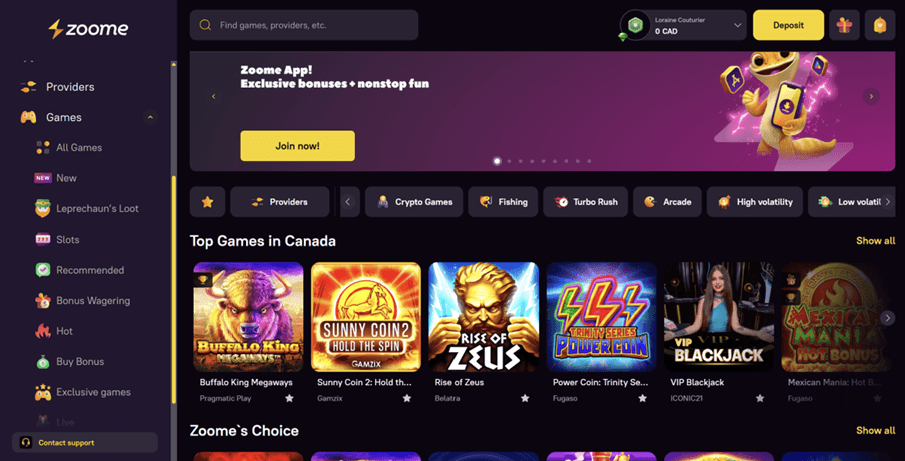
Task: Click the star favorites category button
Action: [x=207, y=202]
